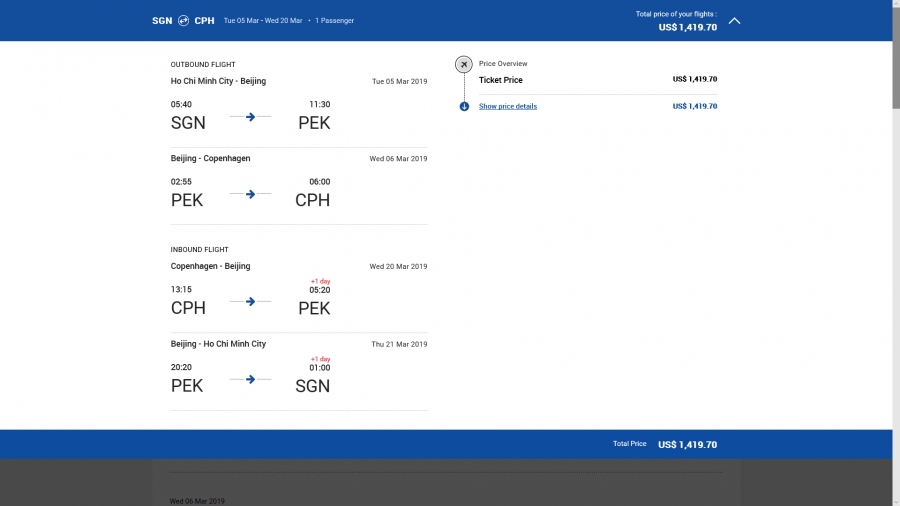Click the arrow icon between PEK 02:55 and CPH 06:00
The height and width of the screenshot is (506, 900).
pyautogui.click(x=250, y=194)
